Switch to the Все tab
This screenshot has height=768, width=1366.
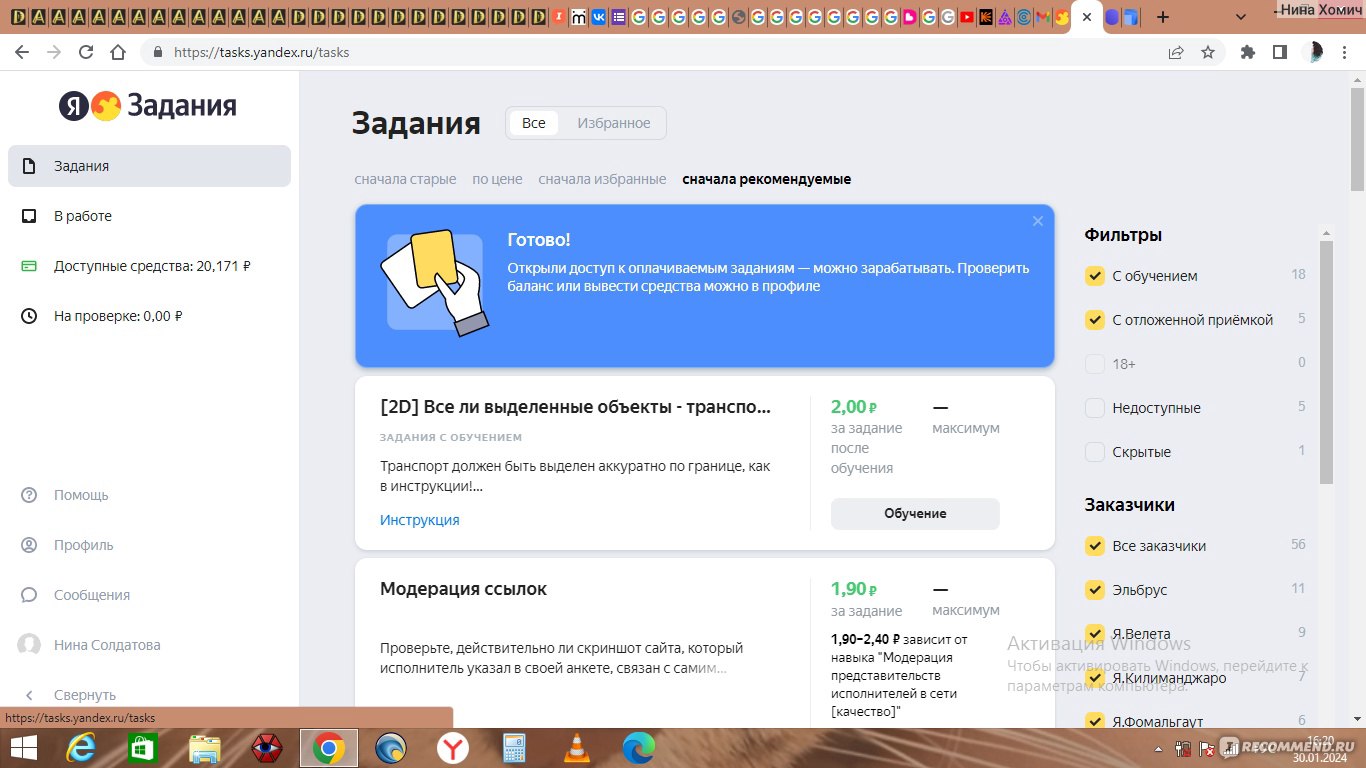[534, 123]
